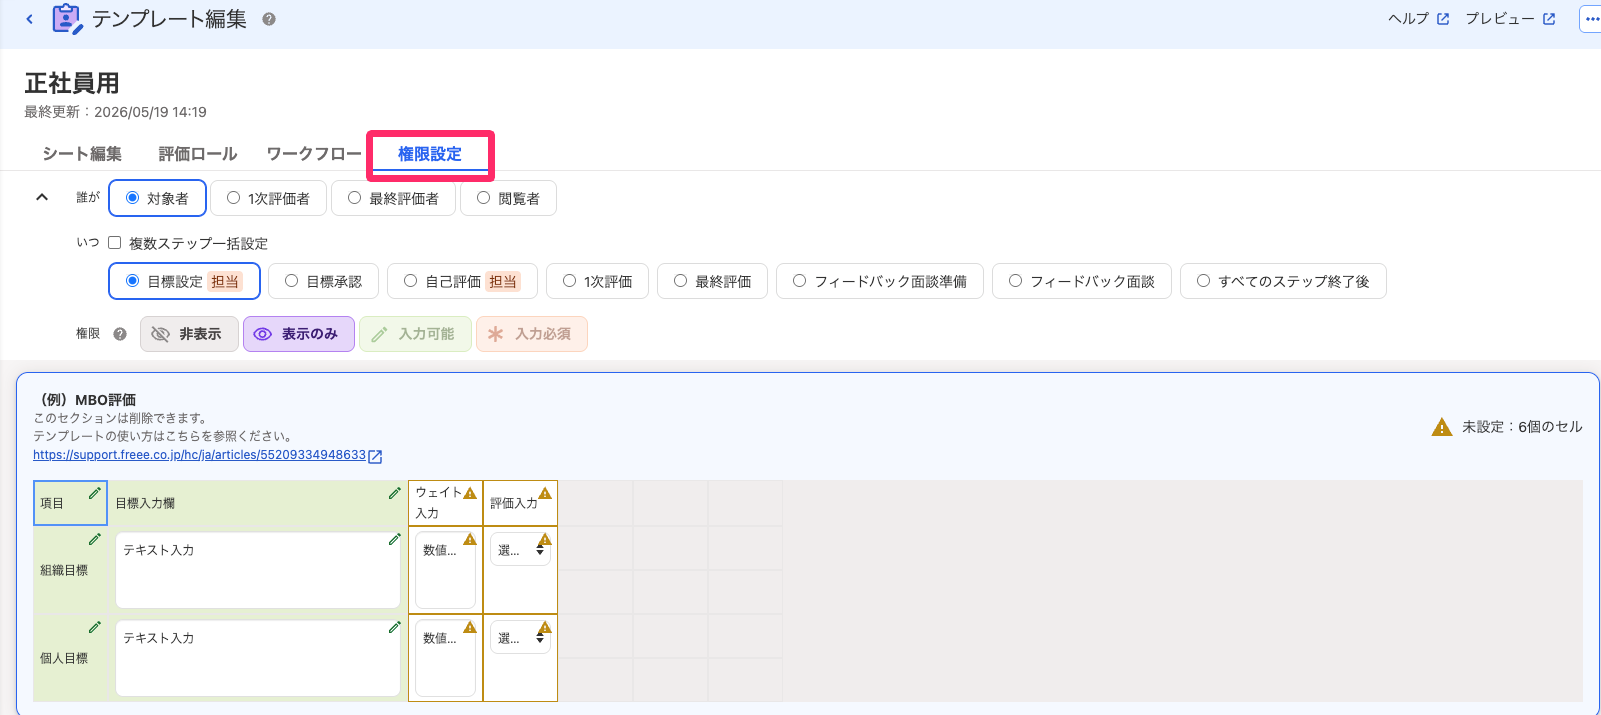Set permission to 入力必須
The width and height of the screenshot is (1601, 715).
(x=532, y=334)
